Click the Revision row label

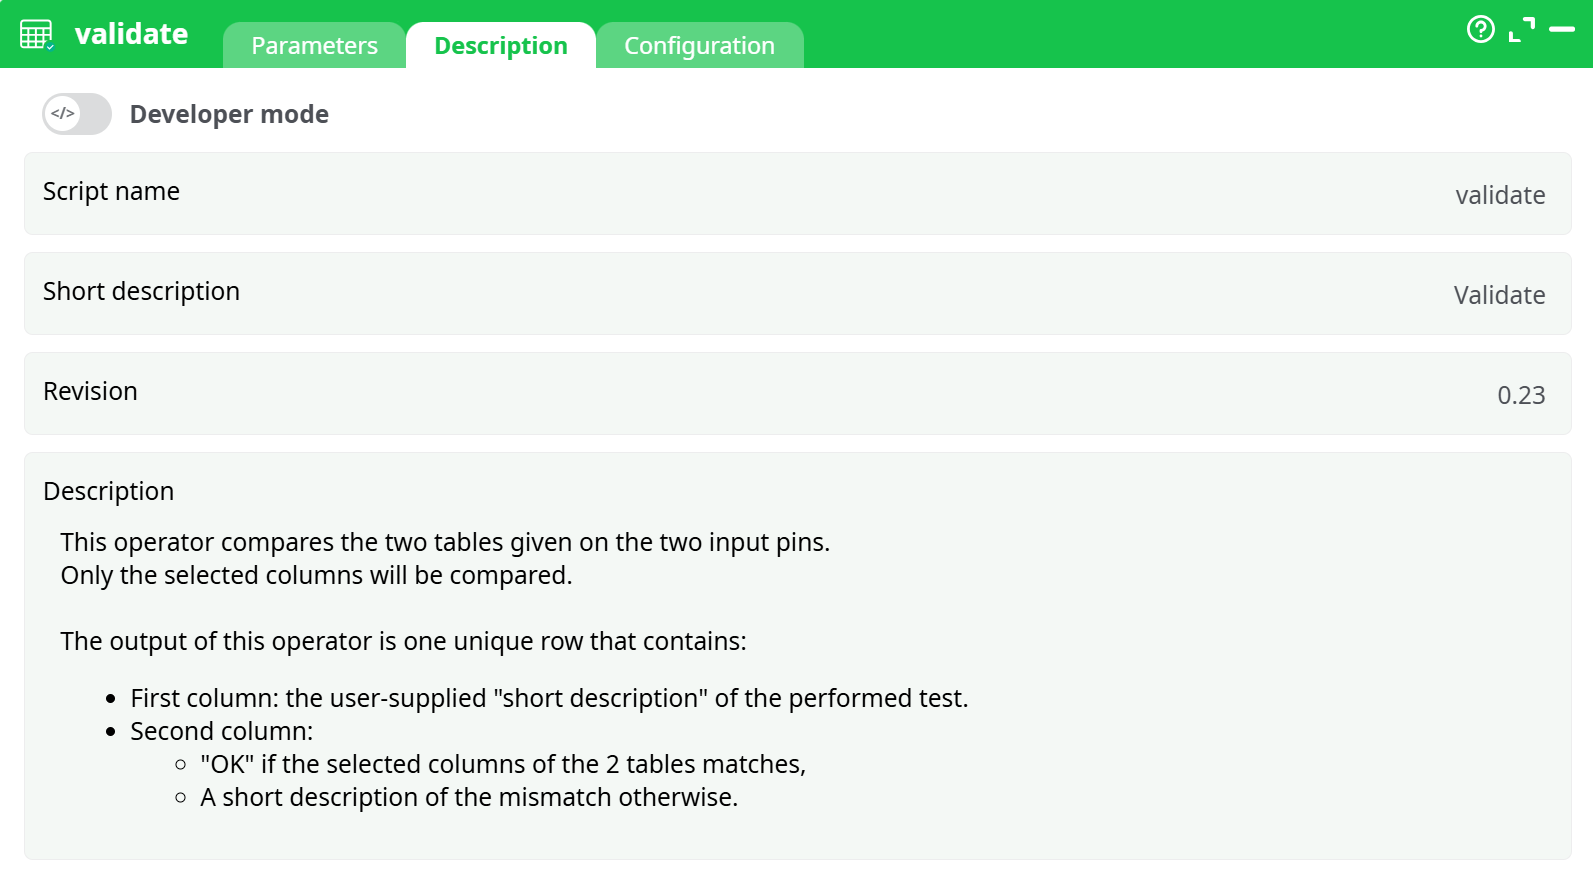[89, 392]
